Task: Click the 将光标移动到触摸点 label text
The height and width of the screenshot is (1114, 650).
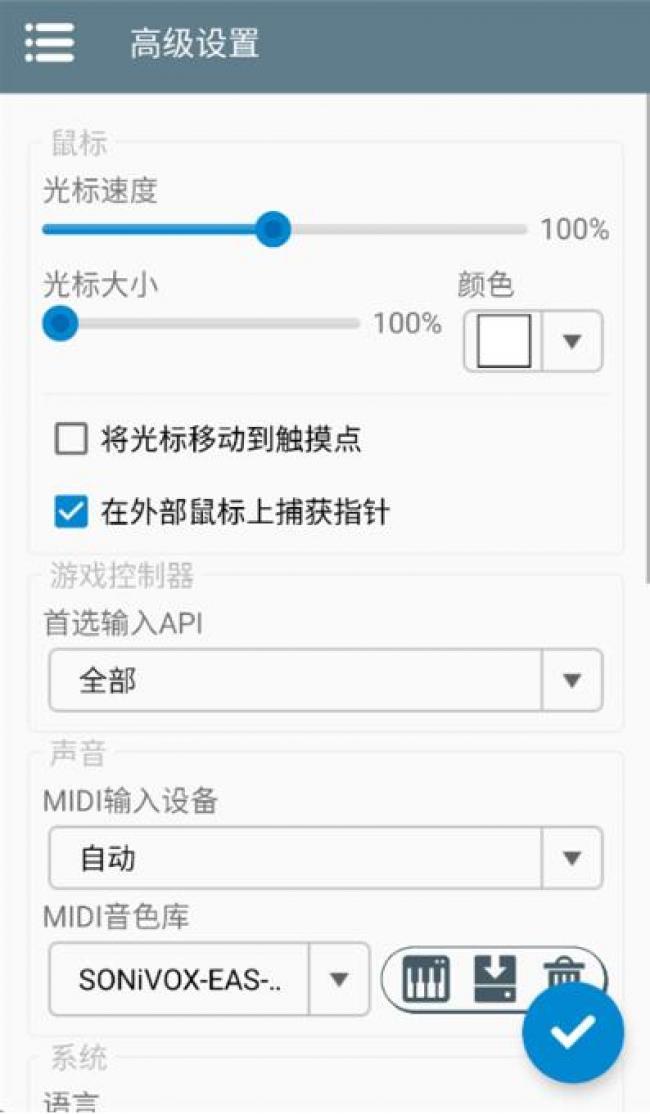Action: 231,439
